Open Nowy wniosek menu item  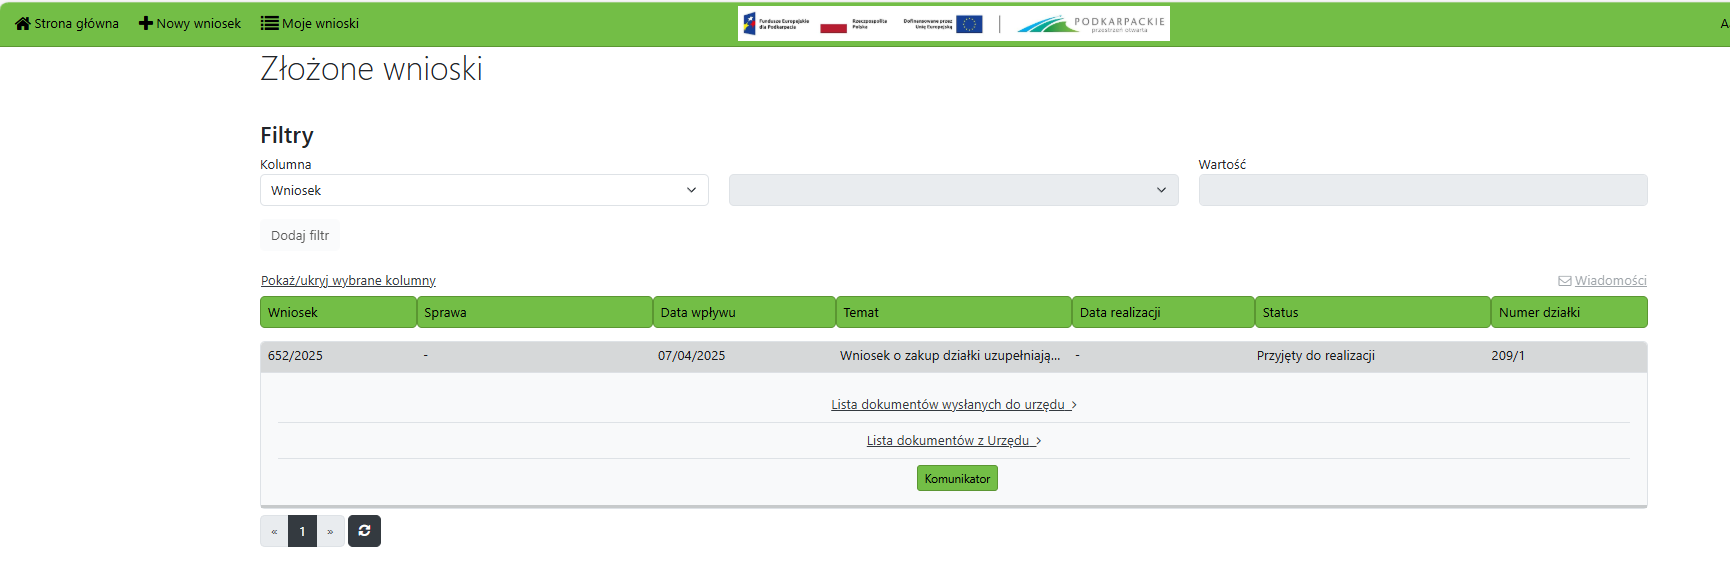click(x=198, y=23)
